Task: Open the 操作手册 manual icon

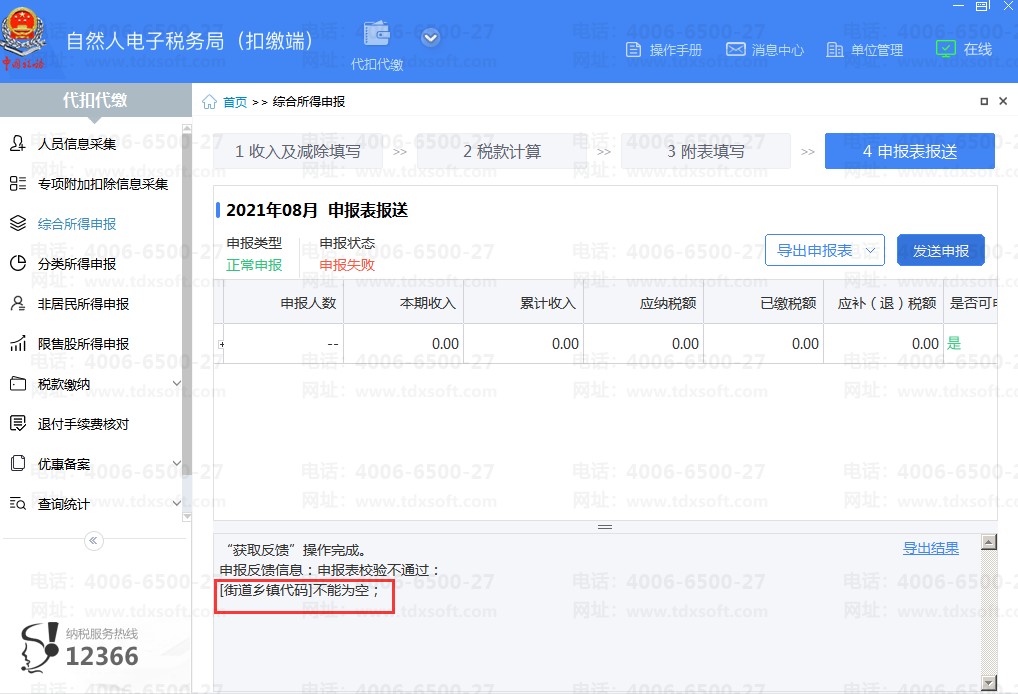Action: click(x=633, y=50)
